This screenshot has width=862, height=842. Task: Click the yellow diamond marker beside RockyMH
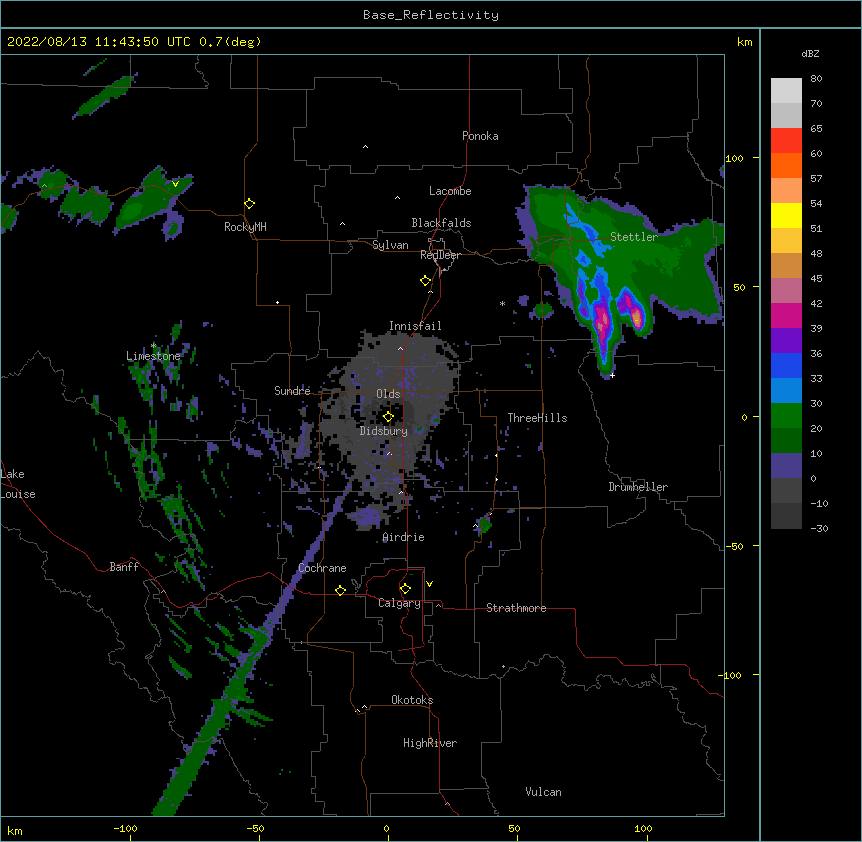coord(249,204)
